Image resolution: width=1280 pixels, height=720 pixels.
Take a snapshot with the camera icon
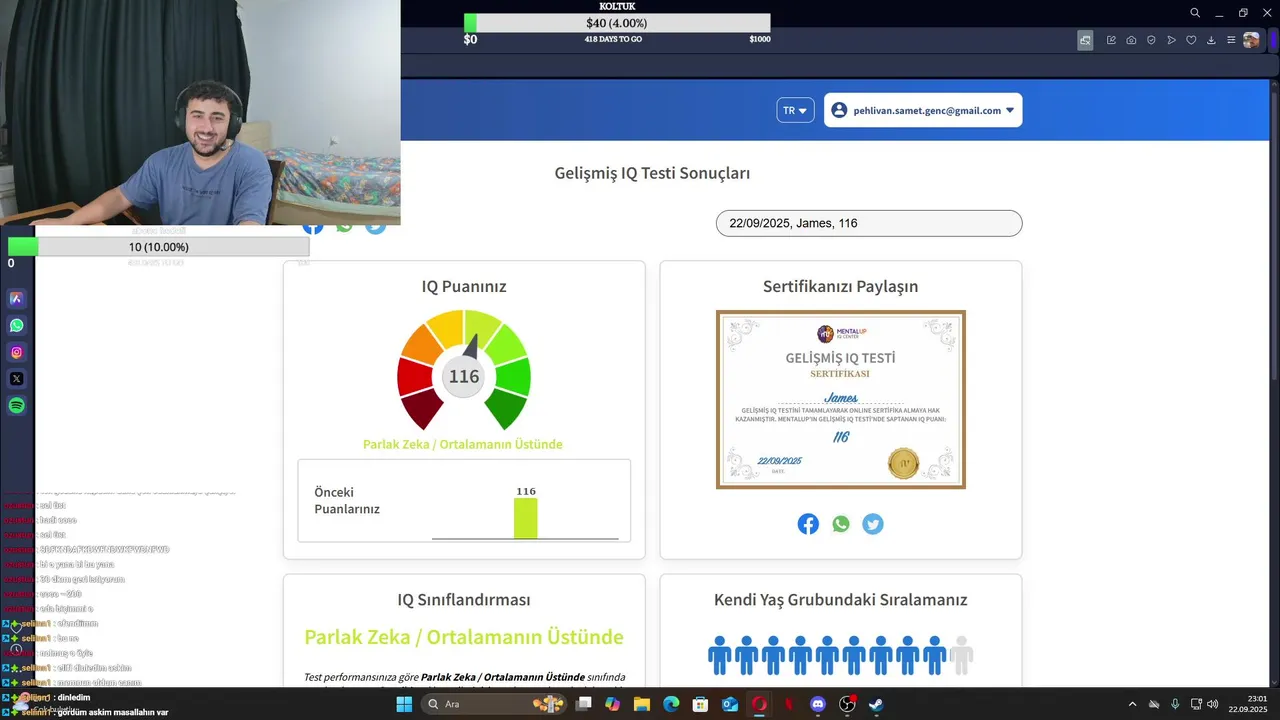coord(1131,40)
